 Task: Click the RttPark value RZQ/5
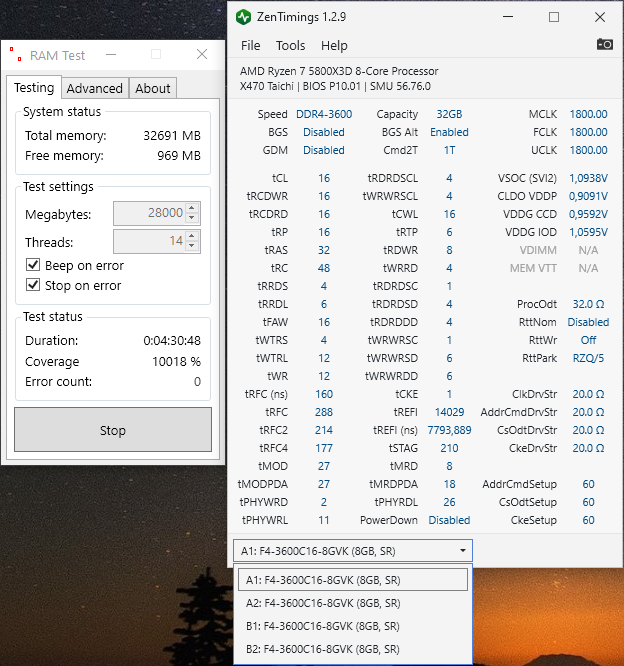(588, 358)
